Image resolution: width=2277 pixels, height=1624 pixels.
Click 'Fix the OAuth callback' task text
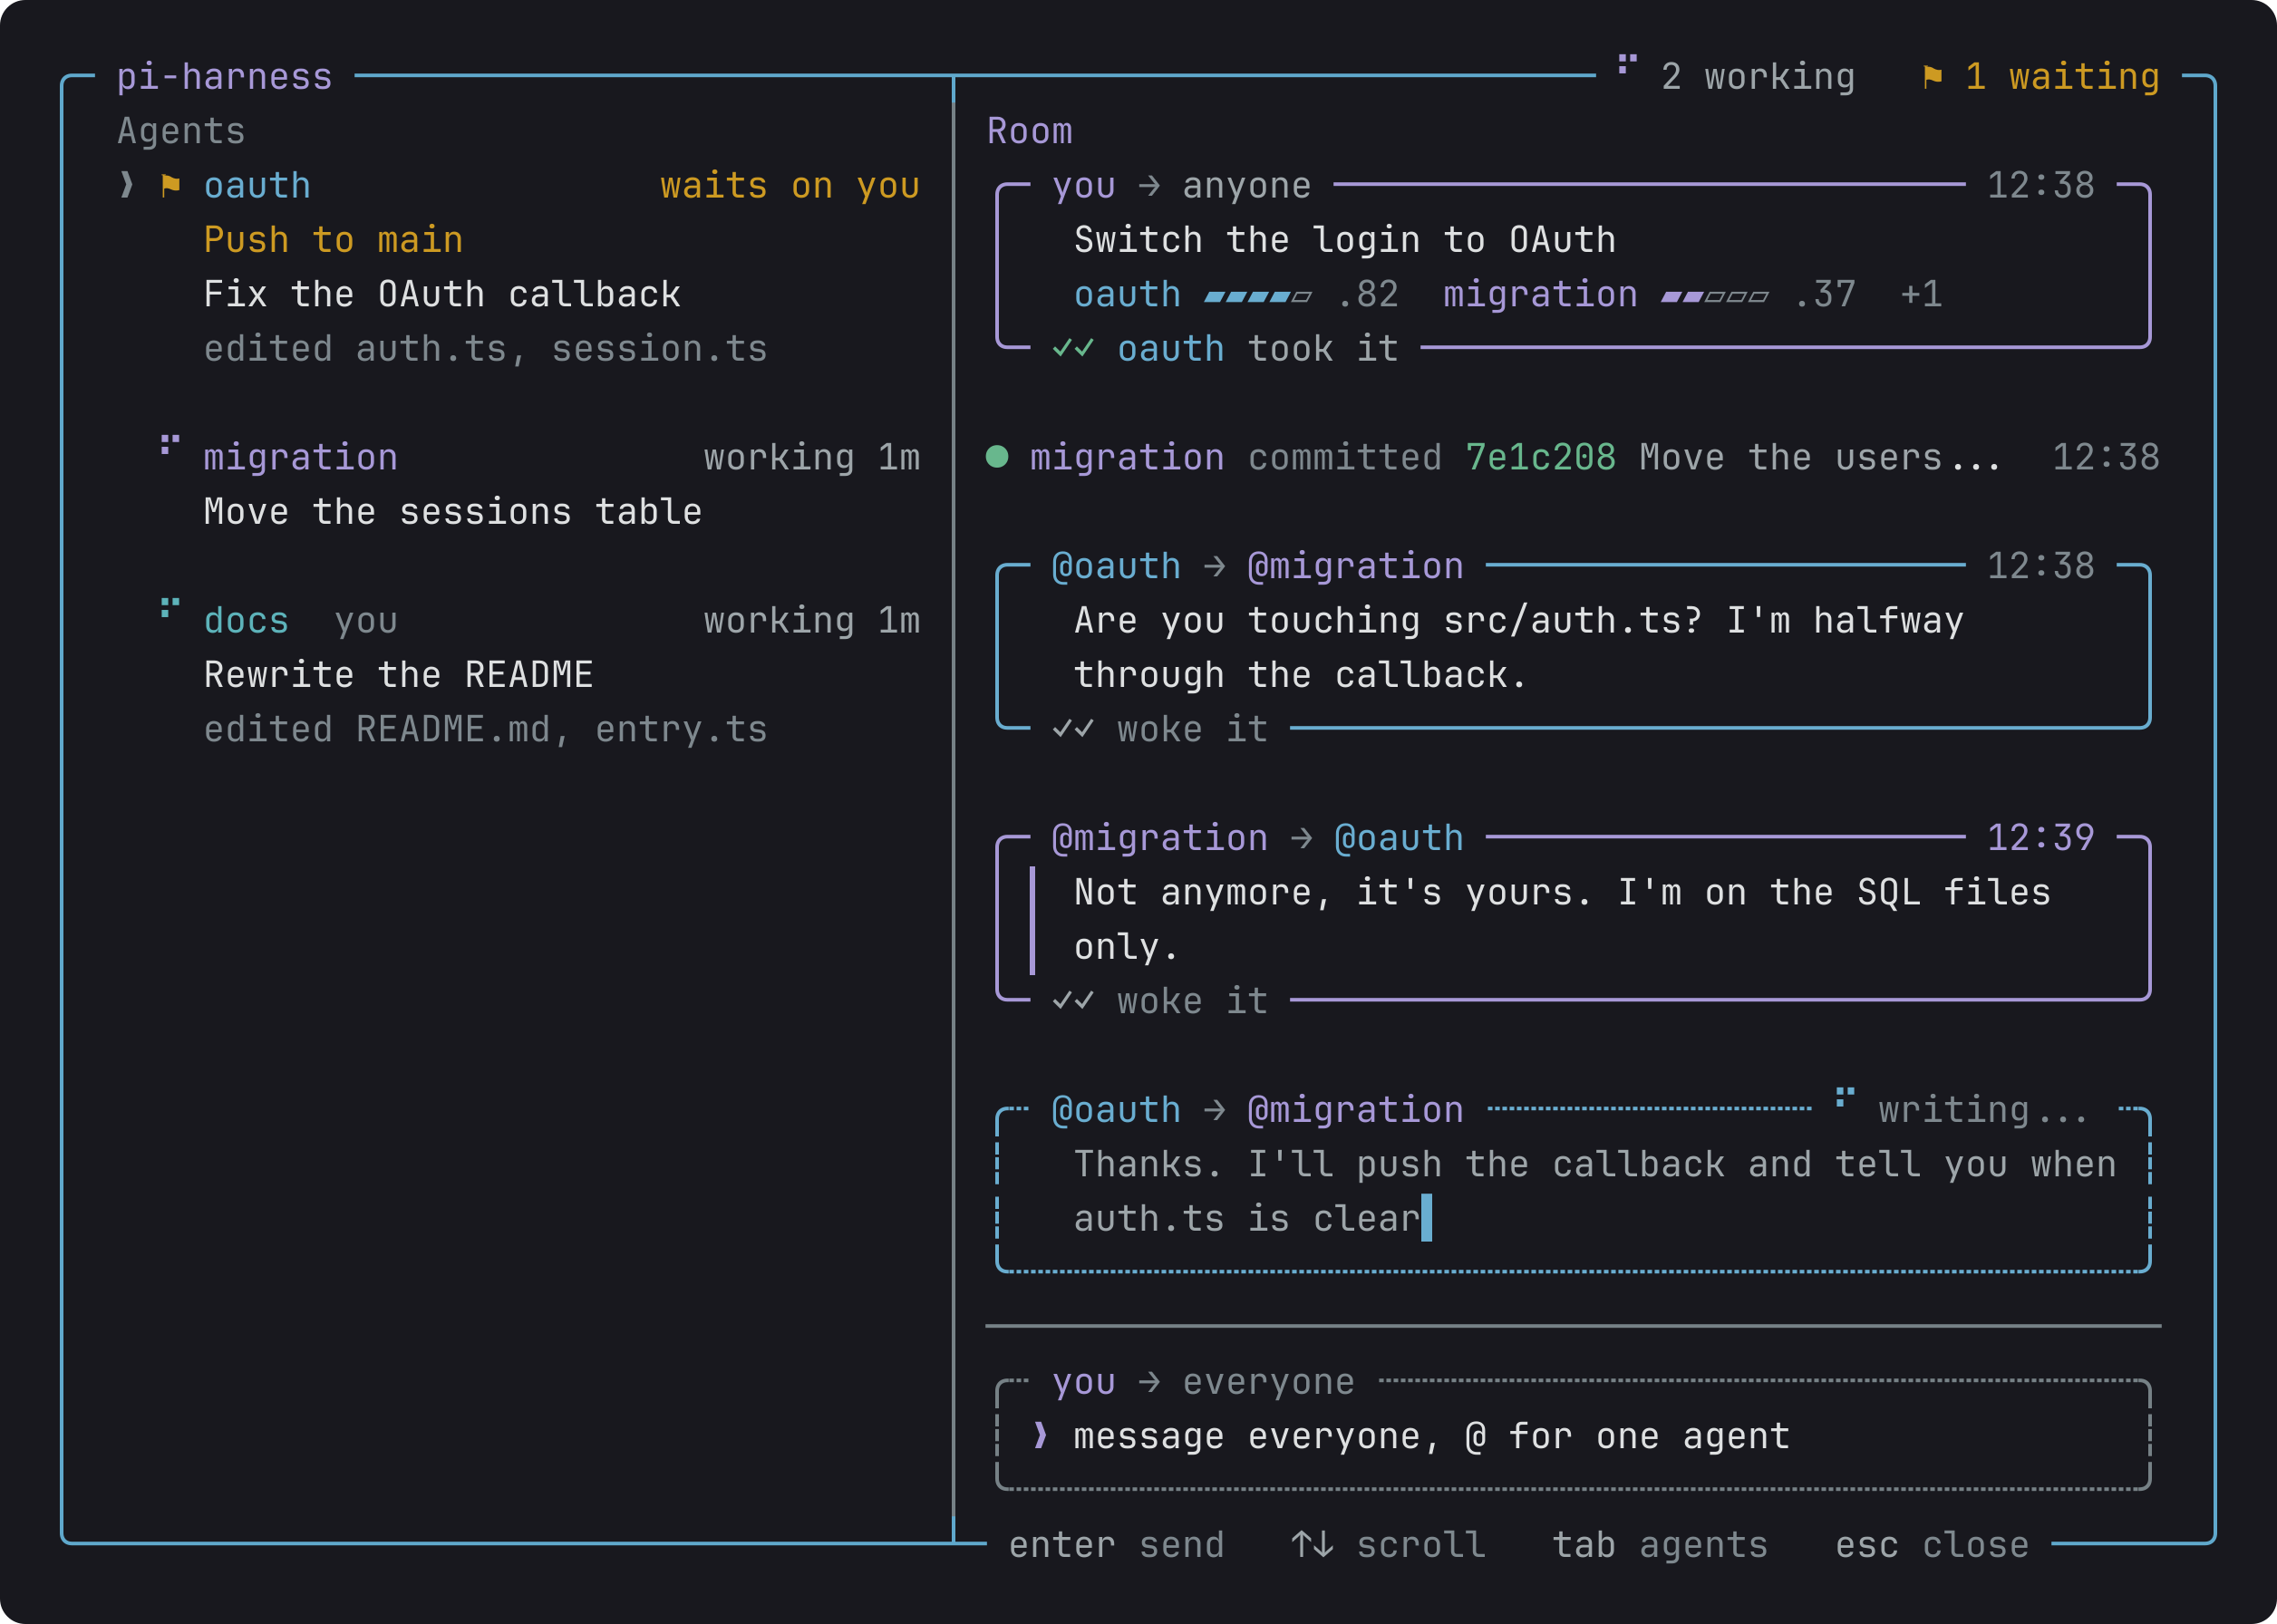[442, 294]
